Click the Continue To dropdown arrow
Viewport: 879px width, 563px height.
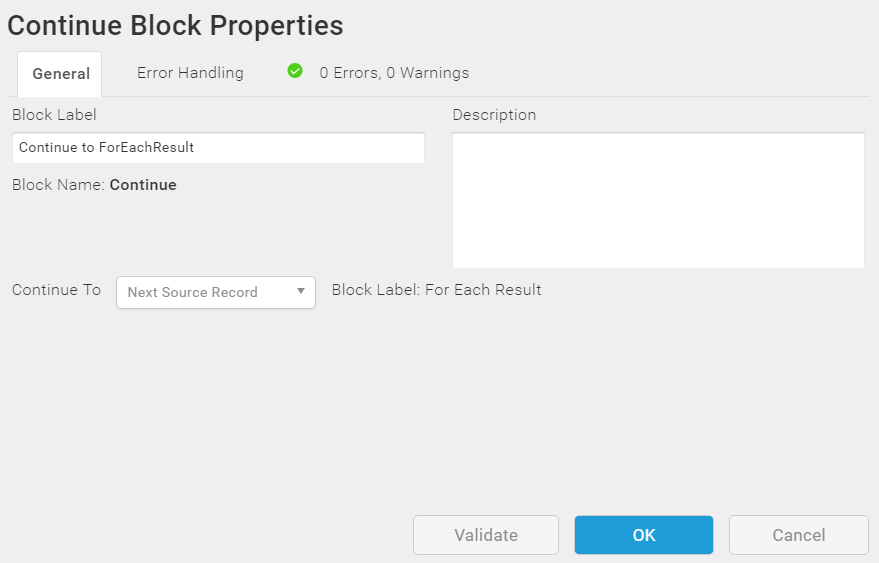pyautogui.click(x=301, y=291)
